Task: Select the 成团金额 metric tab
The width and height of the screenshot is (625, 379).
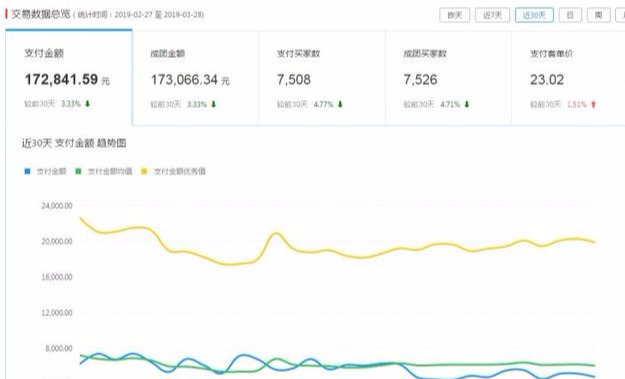Action: [x=195, y=78]
